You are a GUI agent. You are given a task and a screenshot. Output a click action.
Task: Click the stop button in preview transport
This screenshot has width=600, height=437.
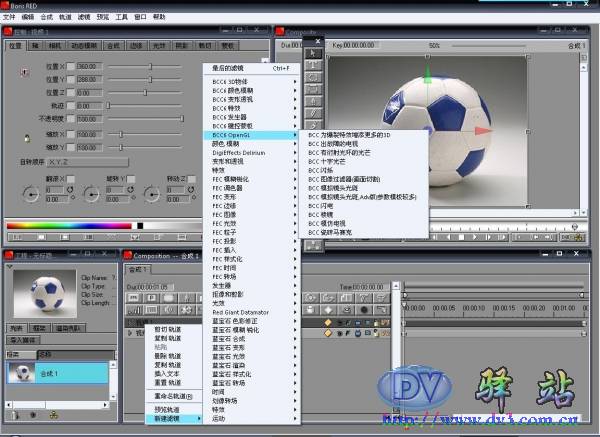(461, 237)
